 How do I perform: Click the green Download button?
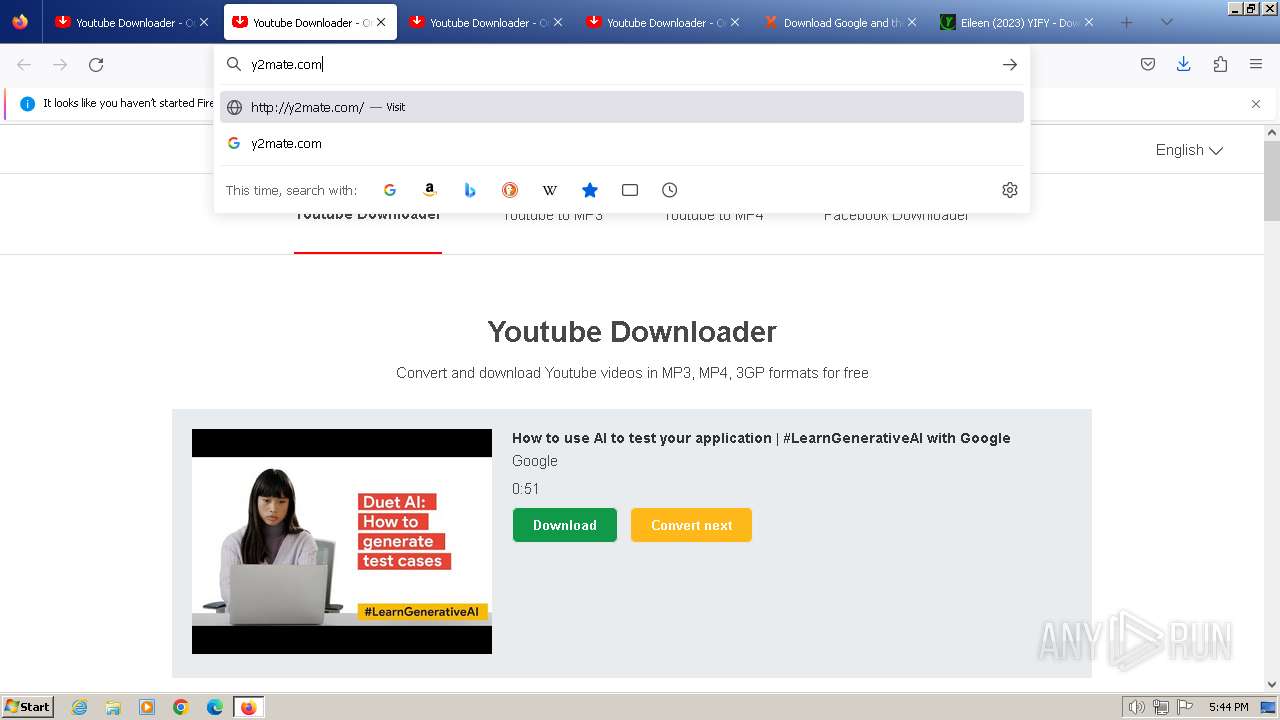pyautogui.click(x=565, y=525)
